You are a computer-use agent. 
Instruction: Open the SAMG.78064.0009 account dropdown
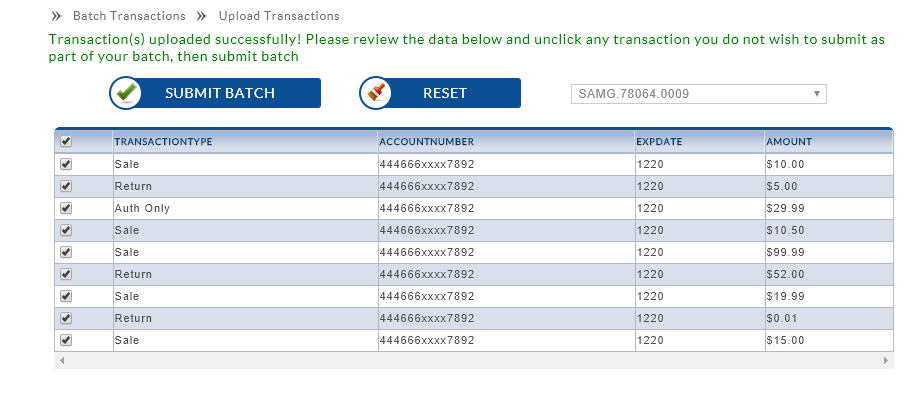click(699, 94)
